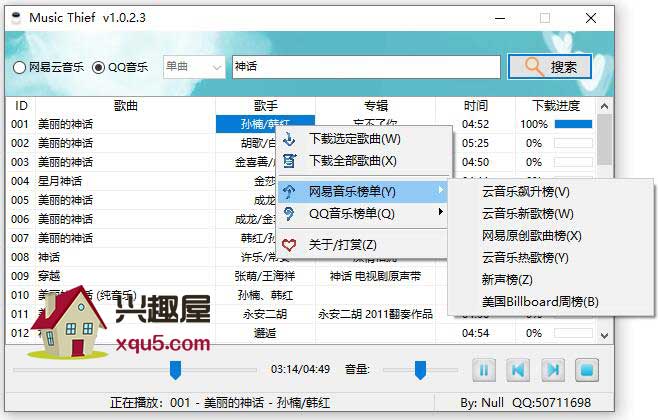Viewport: 658px width, 420px height.
Task: Select the 网易云音乐 radio button
Action: click(x=48, y=67)
